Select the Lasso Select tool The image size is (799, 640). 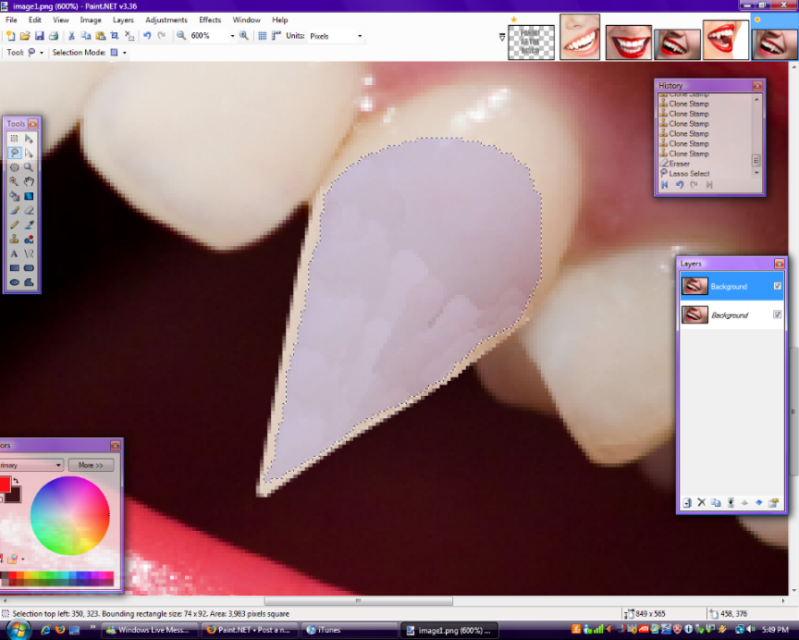click(14, 153)
